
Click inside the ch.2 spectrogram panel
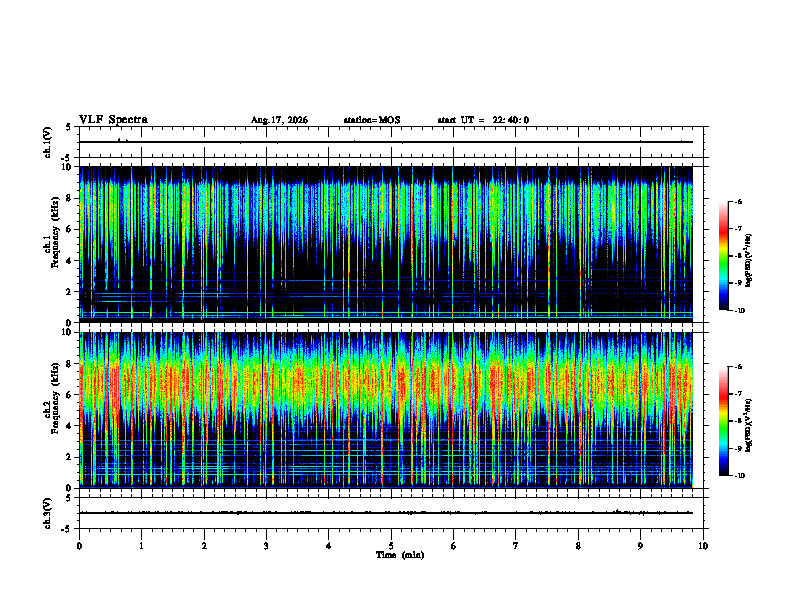[386, 410]
